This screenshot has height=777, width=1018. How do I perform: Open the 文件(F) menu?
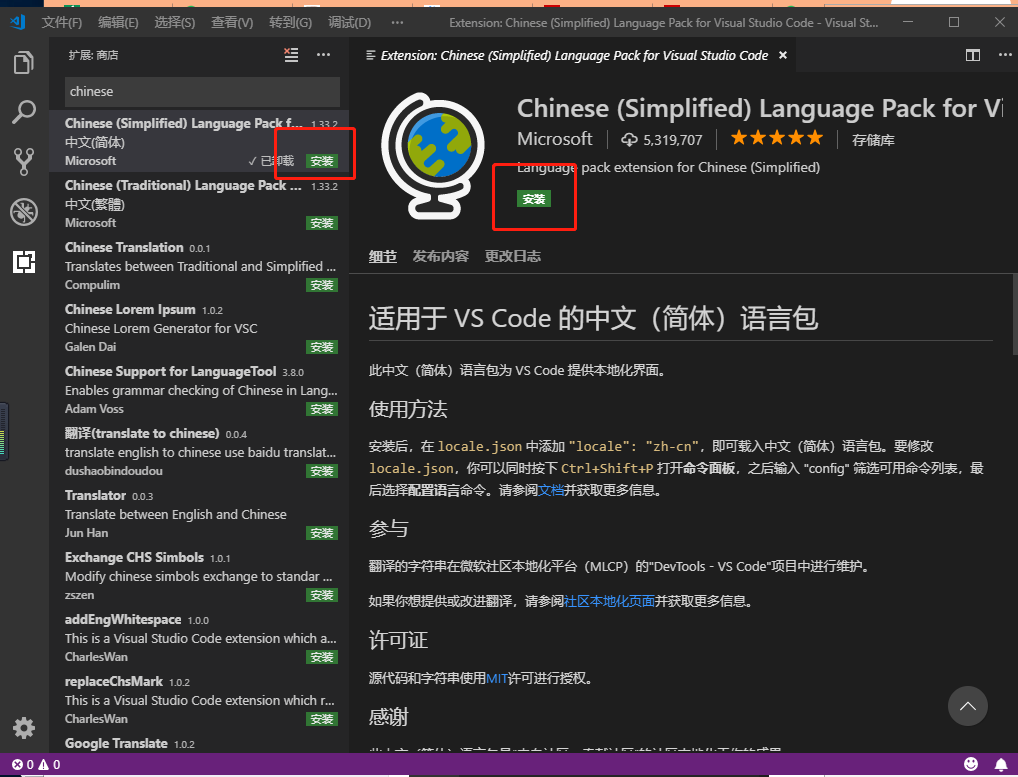tap(62, 23)
